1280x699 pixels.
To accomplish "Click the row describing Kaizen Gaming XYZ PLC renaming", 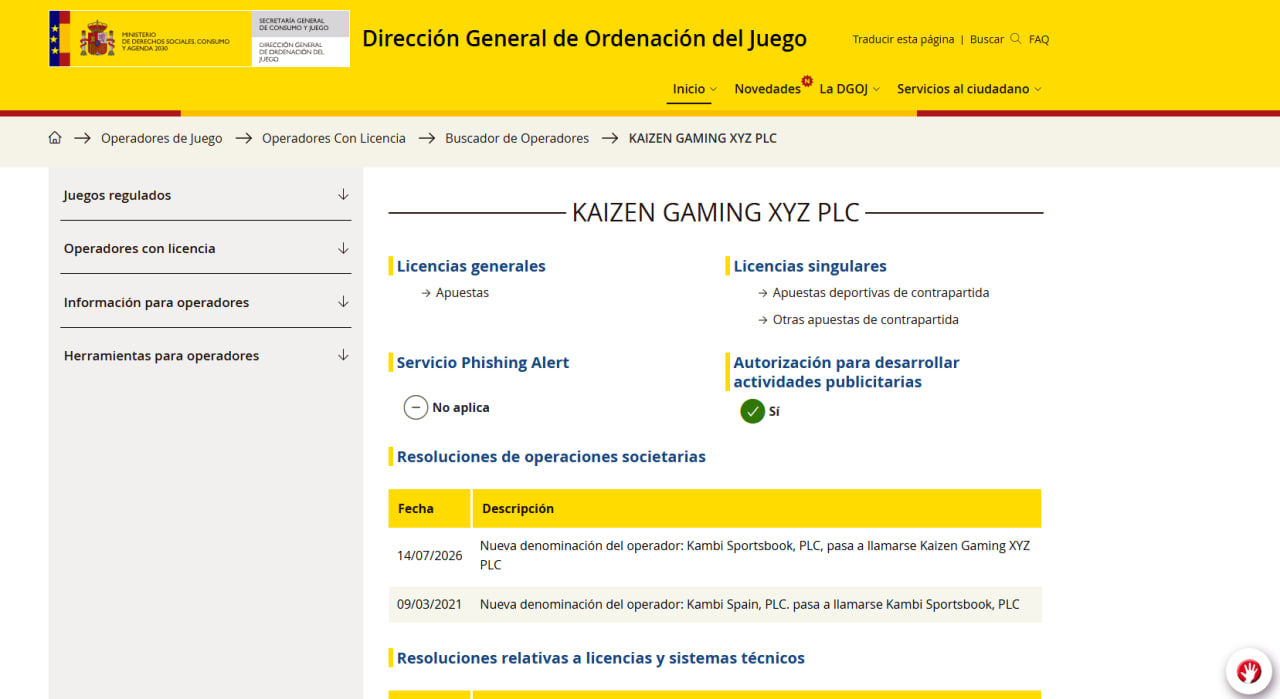I will coord(715,555).
